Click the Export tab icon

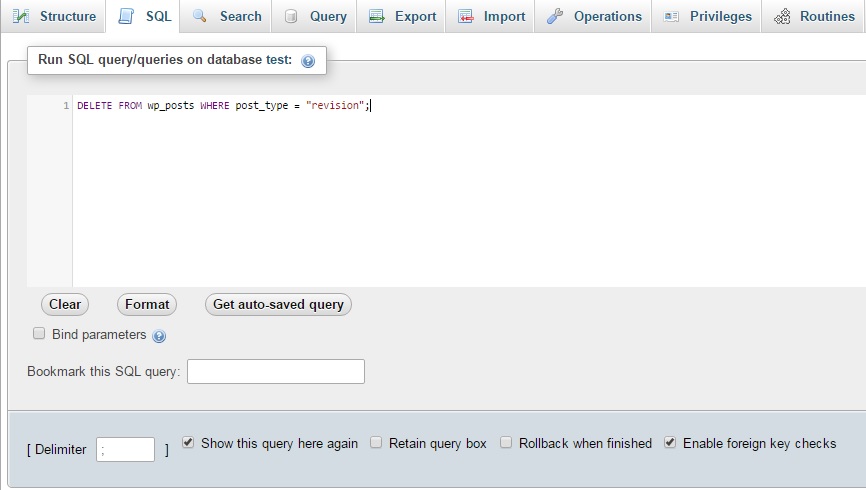[x=376, y=16]
